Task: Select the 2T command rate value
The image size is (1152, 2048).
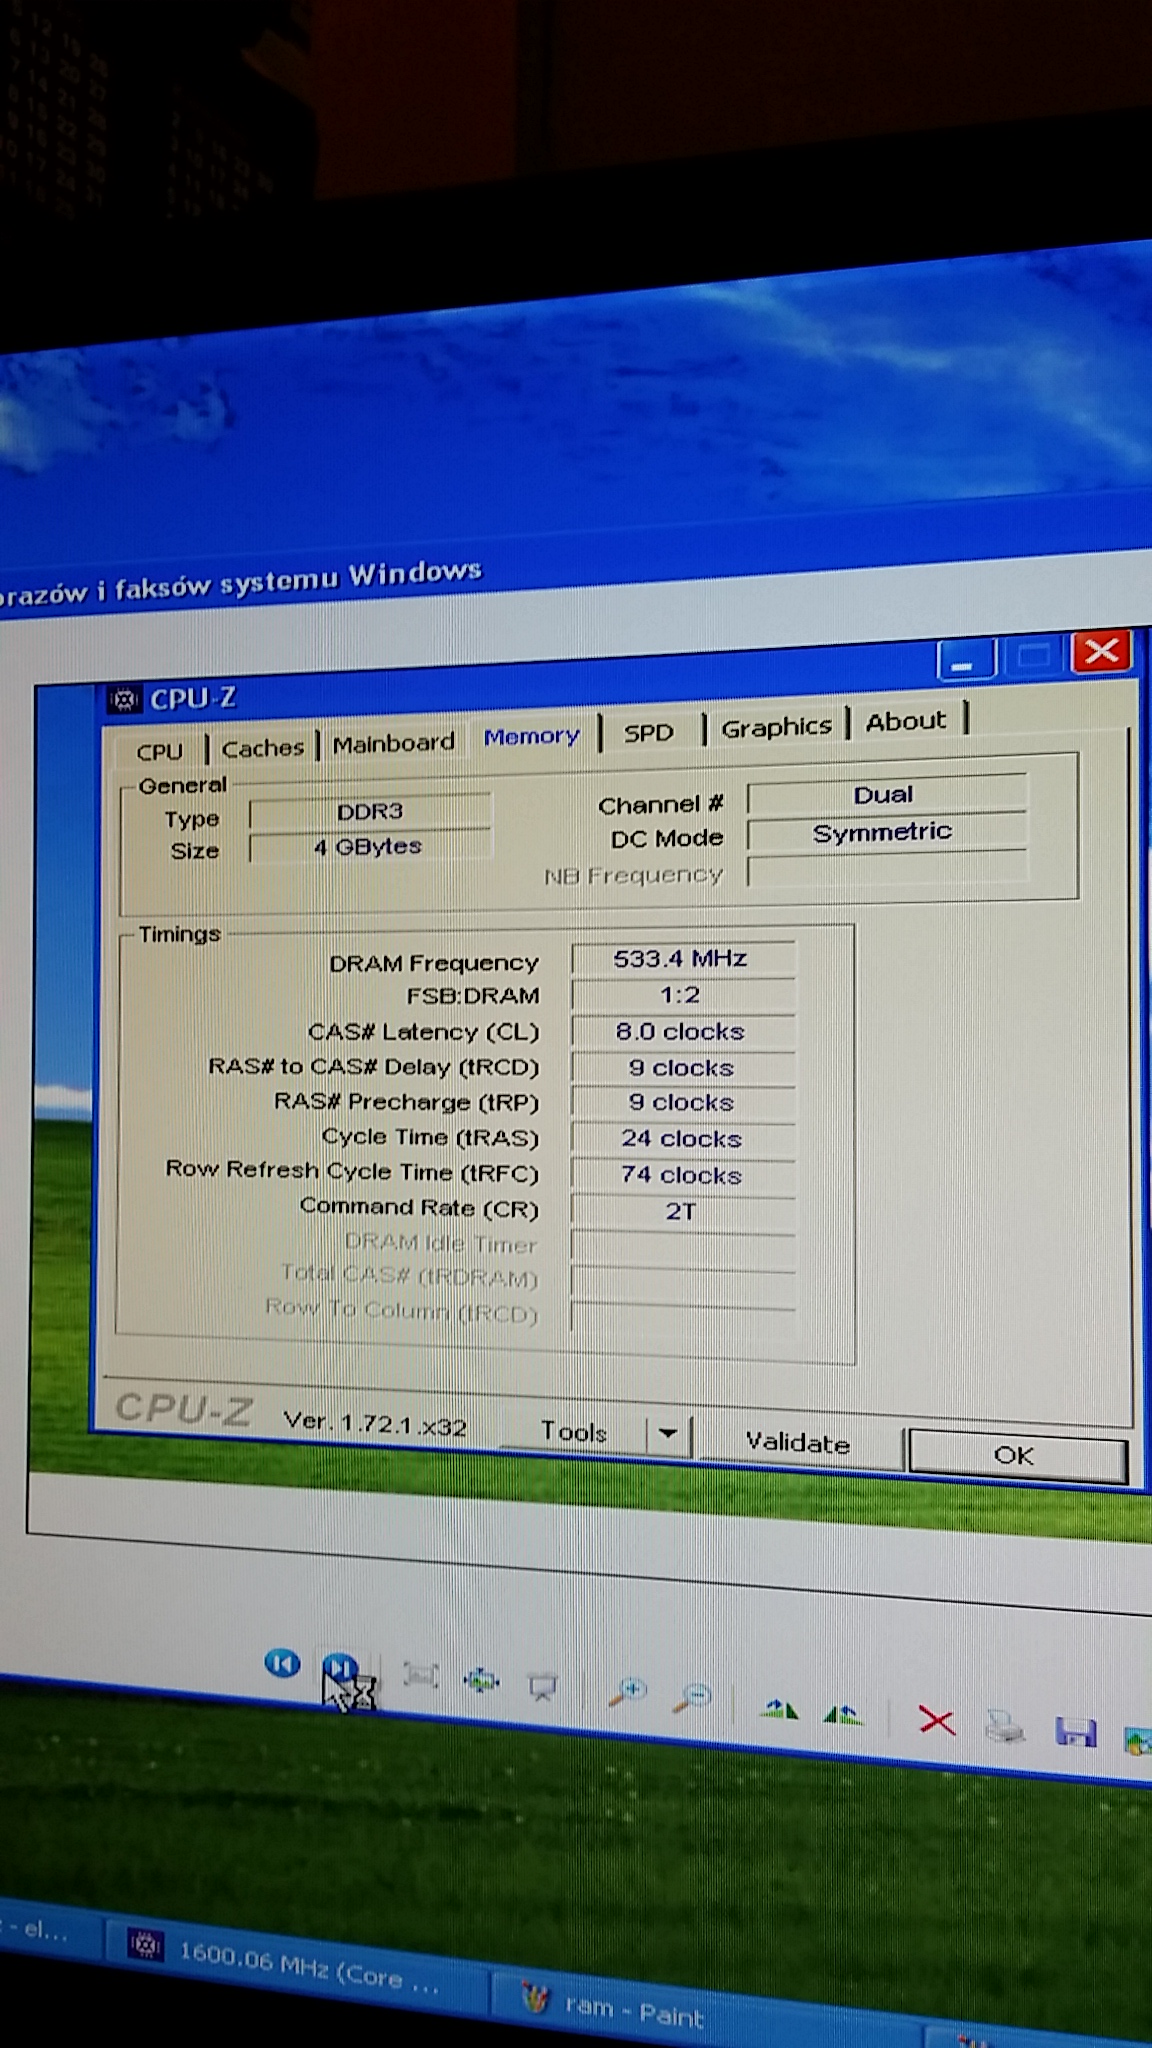Action: pos(683,1212)
